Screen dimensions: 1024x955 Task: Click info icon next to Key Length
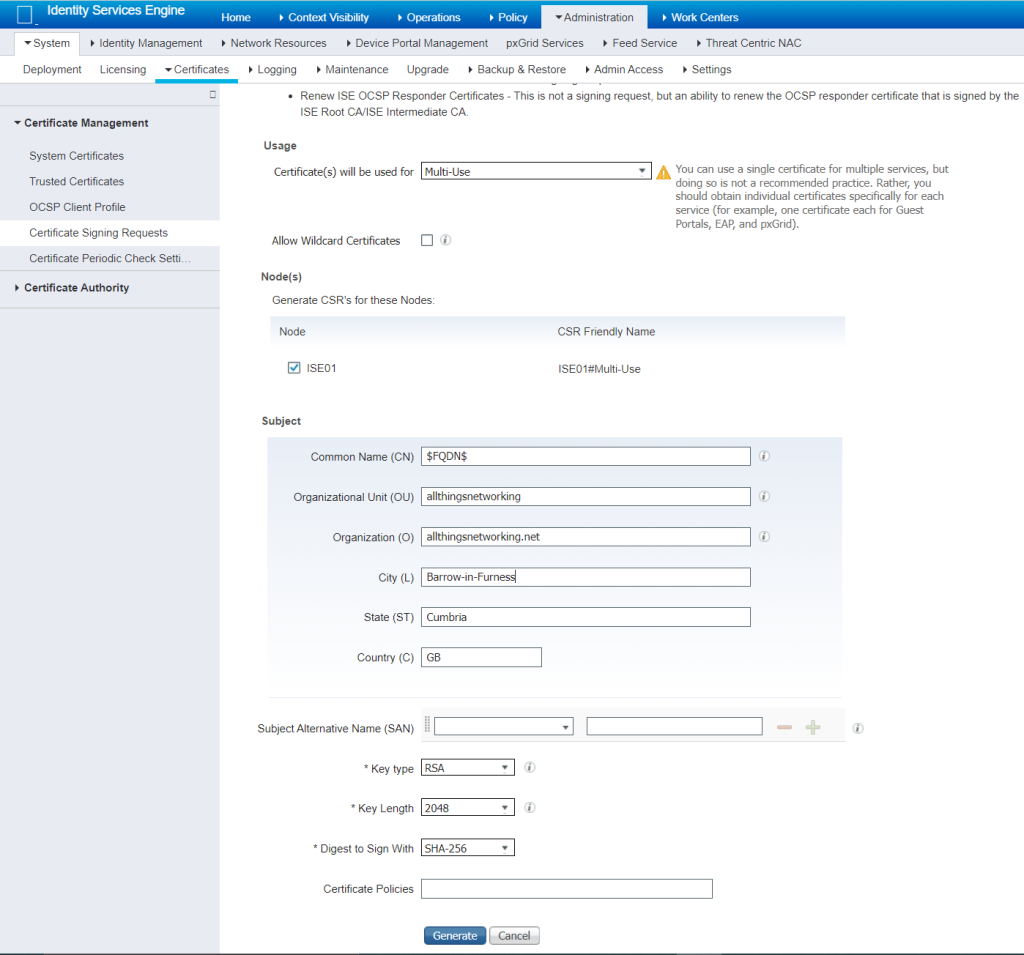(x=530, y=808)
